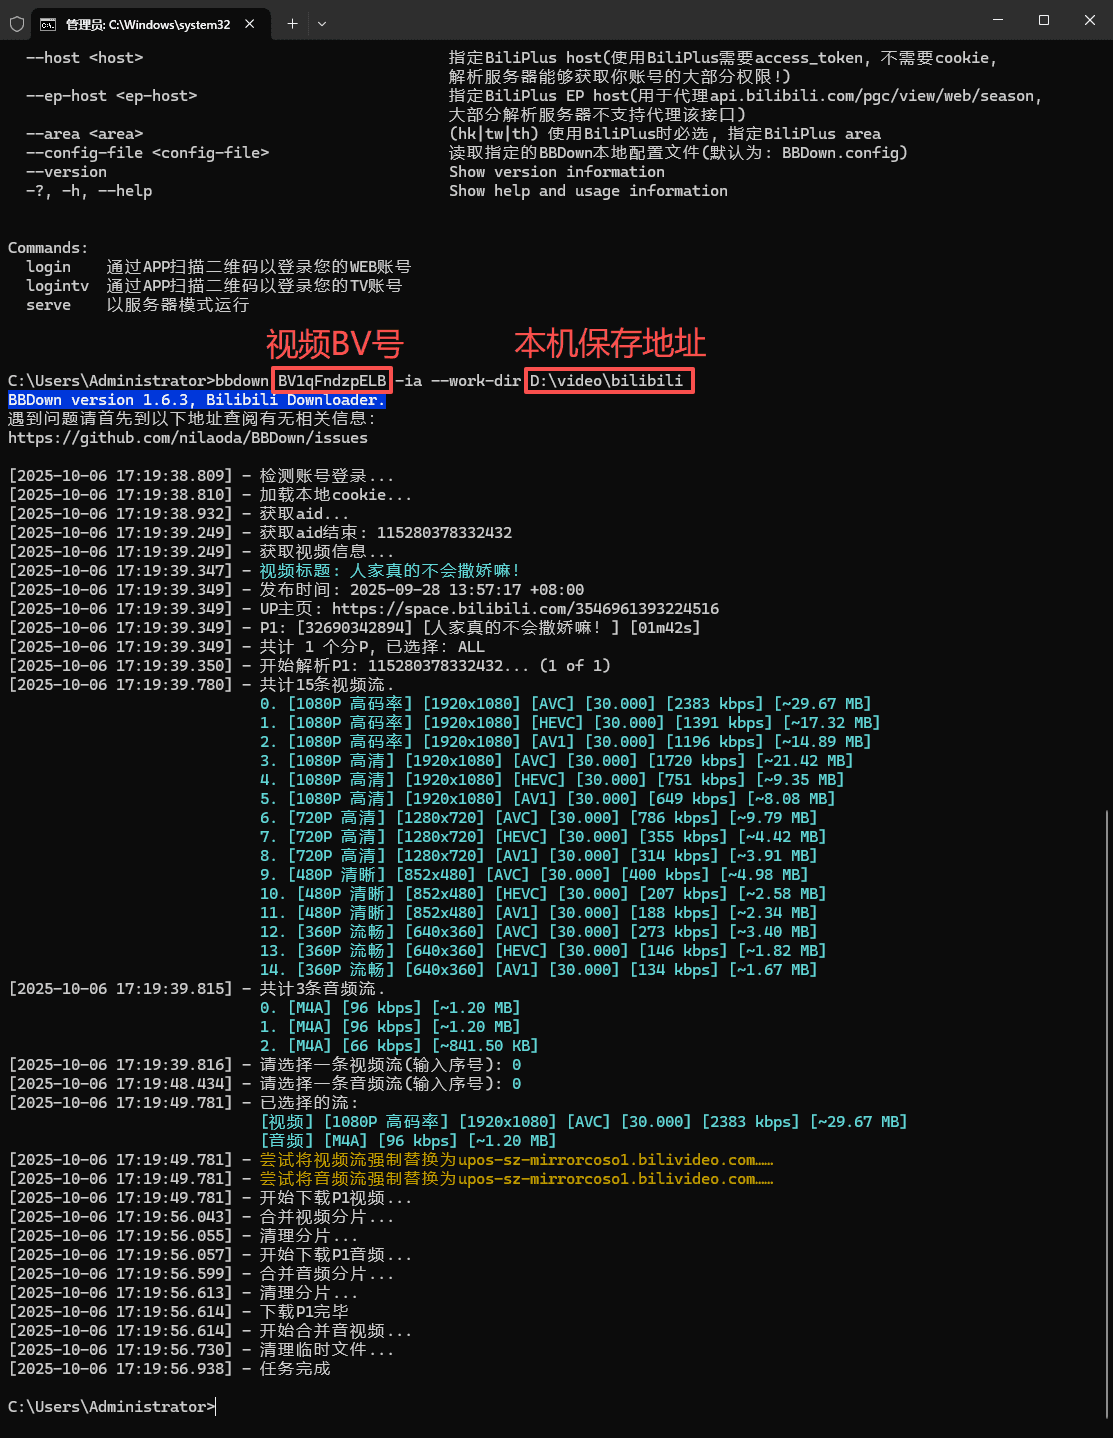
Task: Open the github.com/nilaoda/BBDown/issues link
Action: point(188,438)
